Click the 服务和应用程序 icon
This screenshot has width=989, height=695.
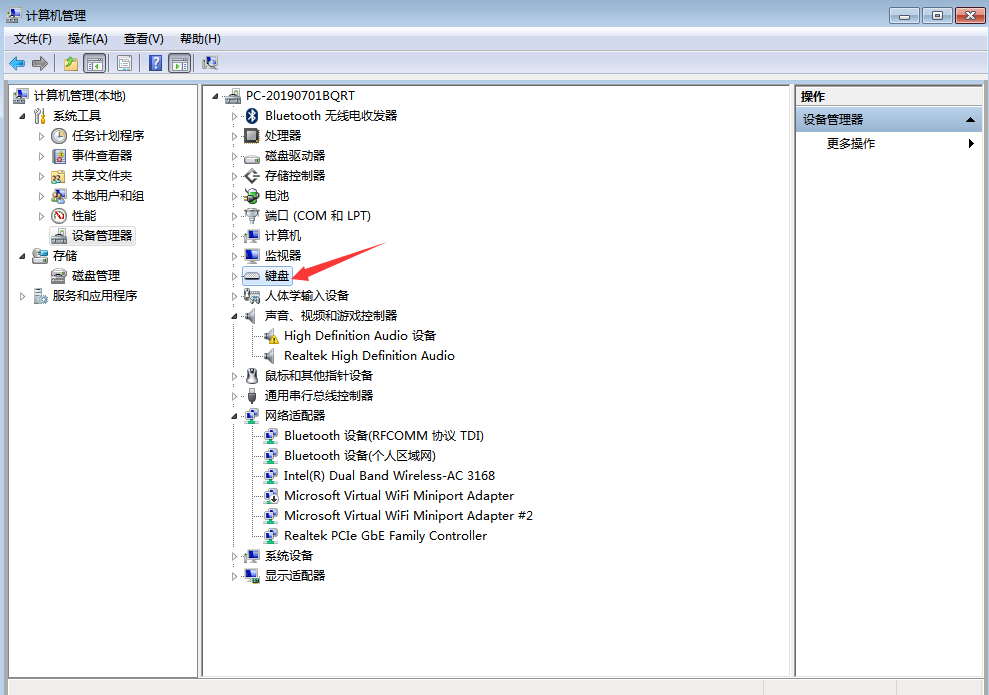pyautogui.click(x=40, y=296)
